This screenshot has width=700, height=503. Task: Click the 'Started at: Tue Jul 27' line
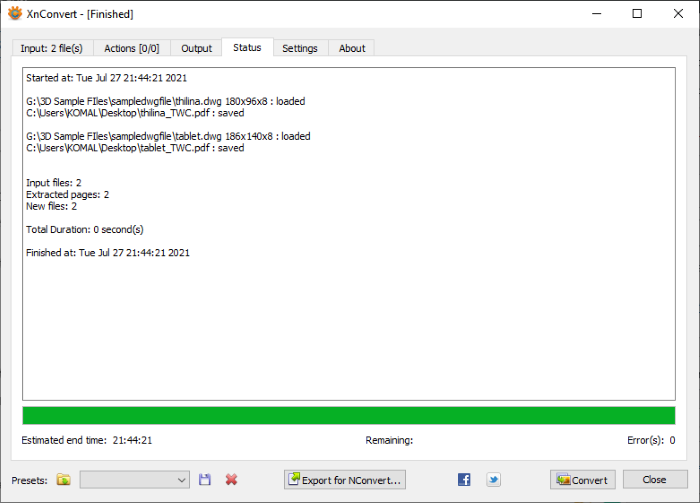106,78
